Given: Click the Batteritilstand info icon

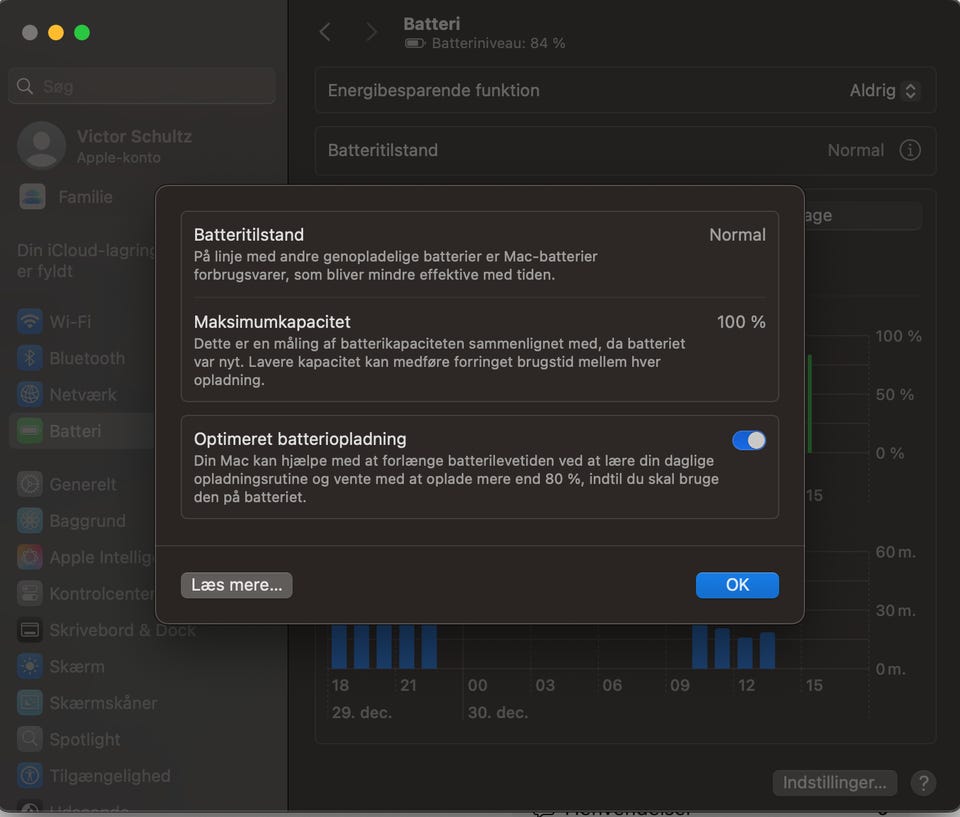Looking at the screenshot, I should (x=910, y=150).
